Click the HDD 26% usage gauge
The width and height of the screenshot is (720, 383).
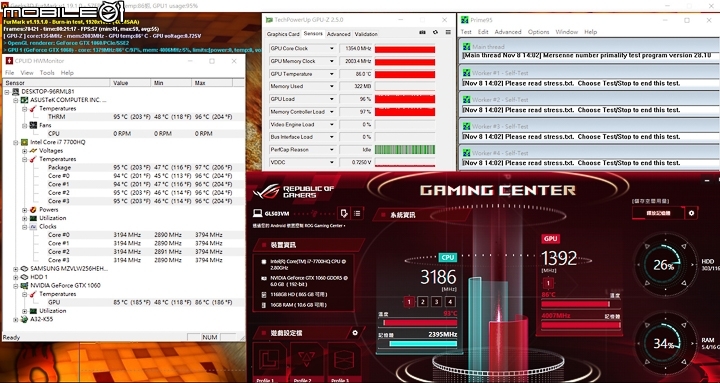665,265
